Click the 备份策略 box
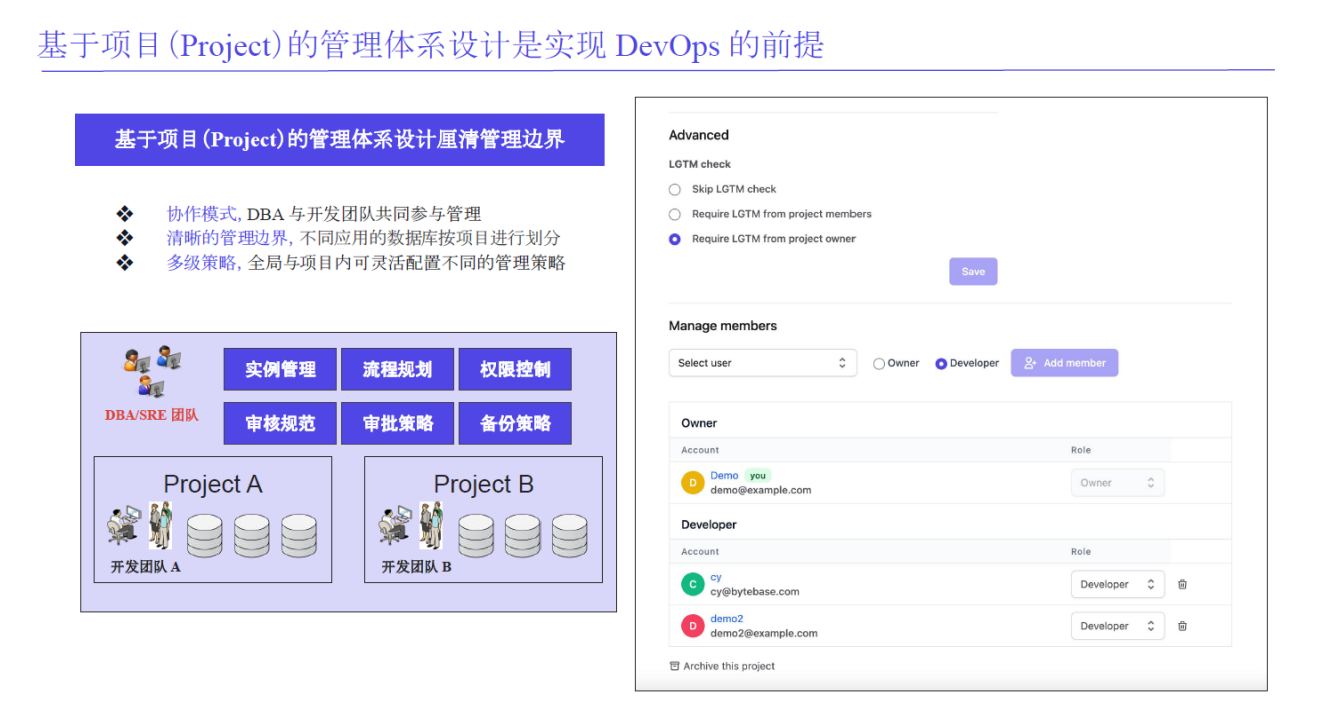 (515, 423)
